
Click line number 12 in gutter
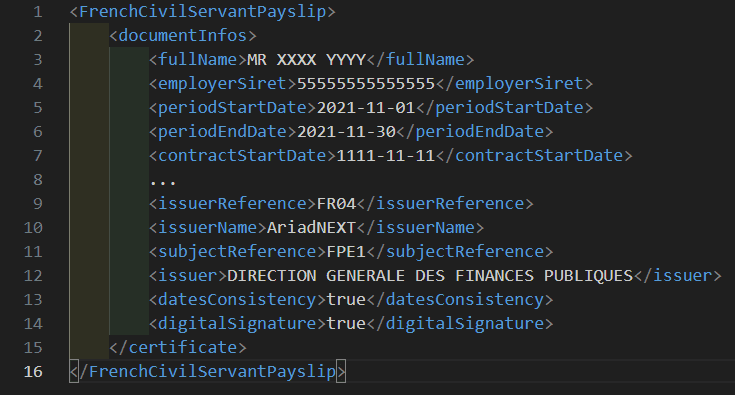[33, 276]
